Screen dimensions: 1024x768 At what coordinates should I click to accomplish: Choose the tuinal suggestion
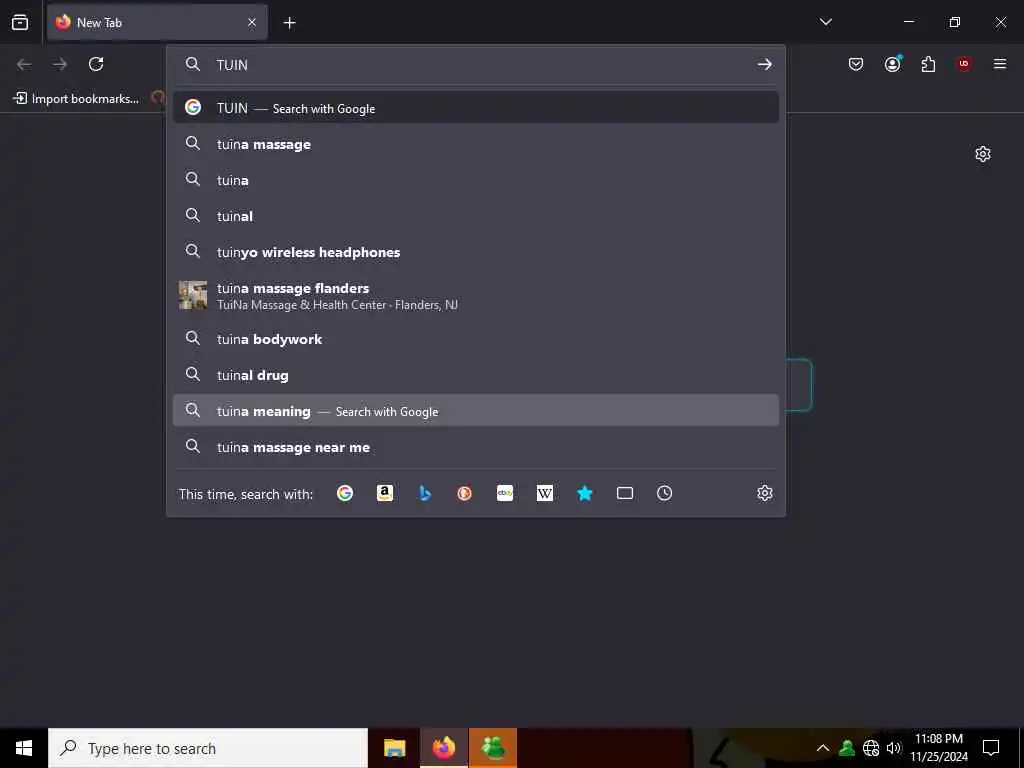pos(475,216)
